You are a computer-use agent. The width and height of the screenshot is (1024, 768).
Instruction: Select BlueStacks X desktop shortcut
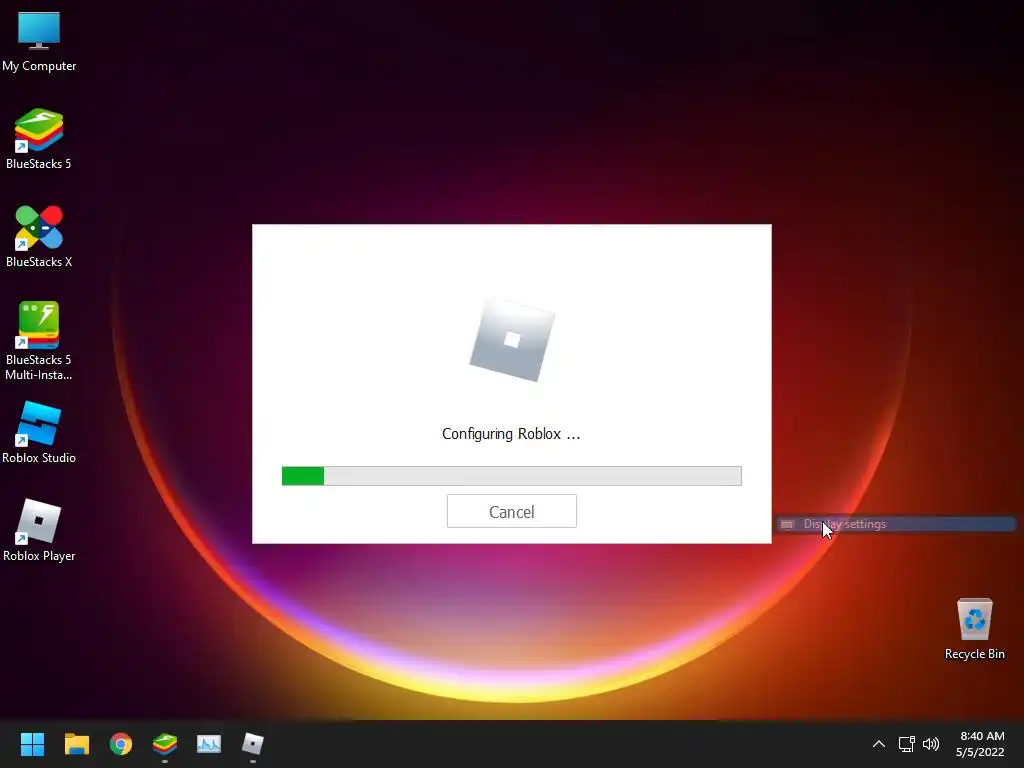coord(39,237)
